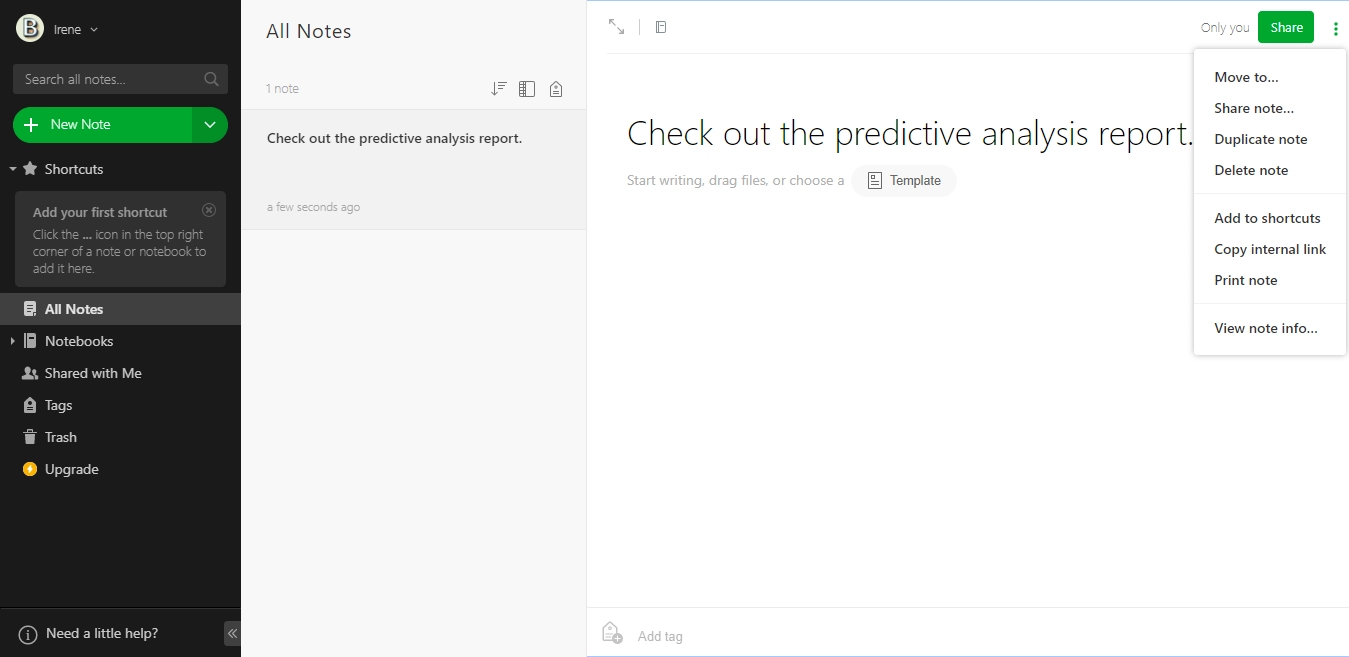Switch the note list view layout
The height and width of the screenshot is (657, 1349).
(x=527, y=88)
